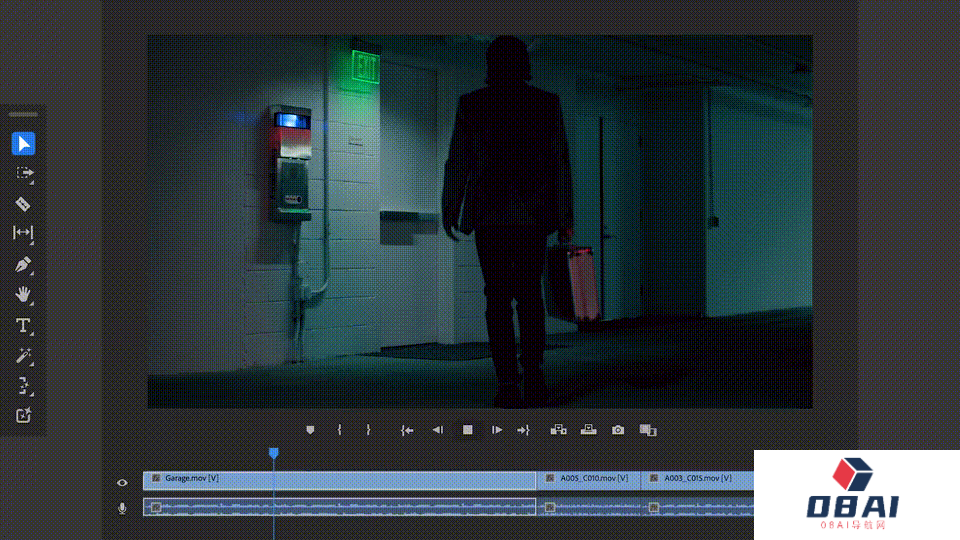Add a marker with the marker button
Viewport: 960px width, 540px height.
point(310,430)
